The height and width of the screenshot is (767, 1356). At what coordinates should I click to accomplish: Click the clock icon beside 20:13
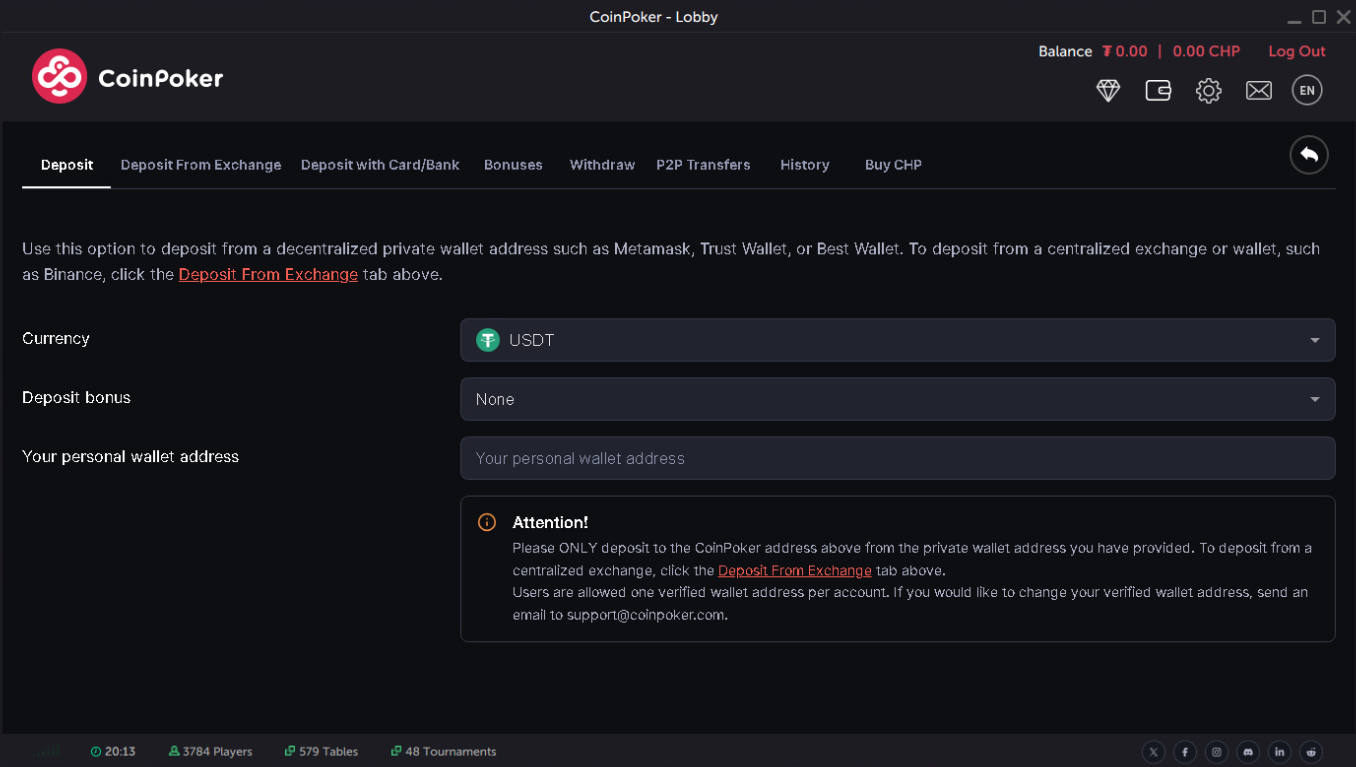[x=96, y=752]
